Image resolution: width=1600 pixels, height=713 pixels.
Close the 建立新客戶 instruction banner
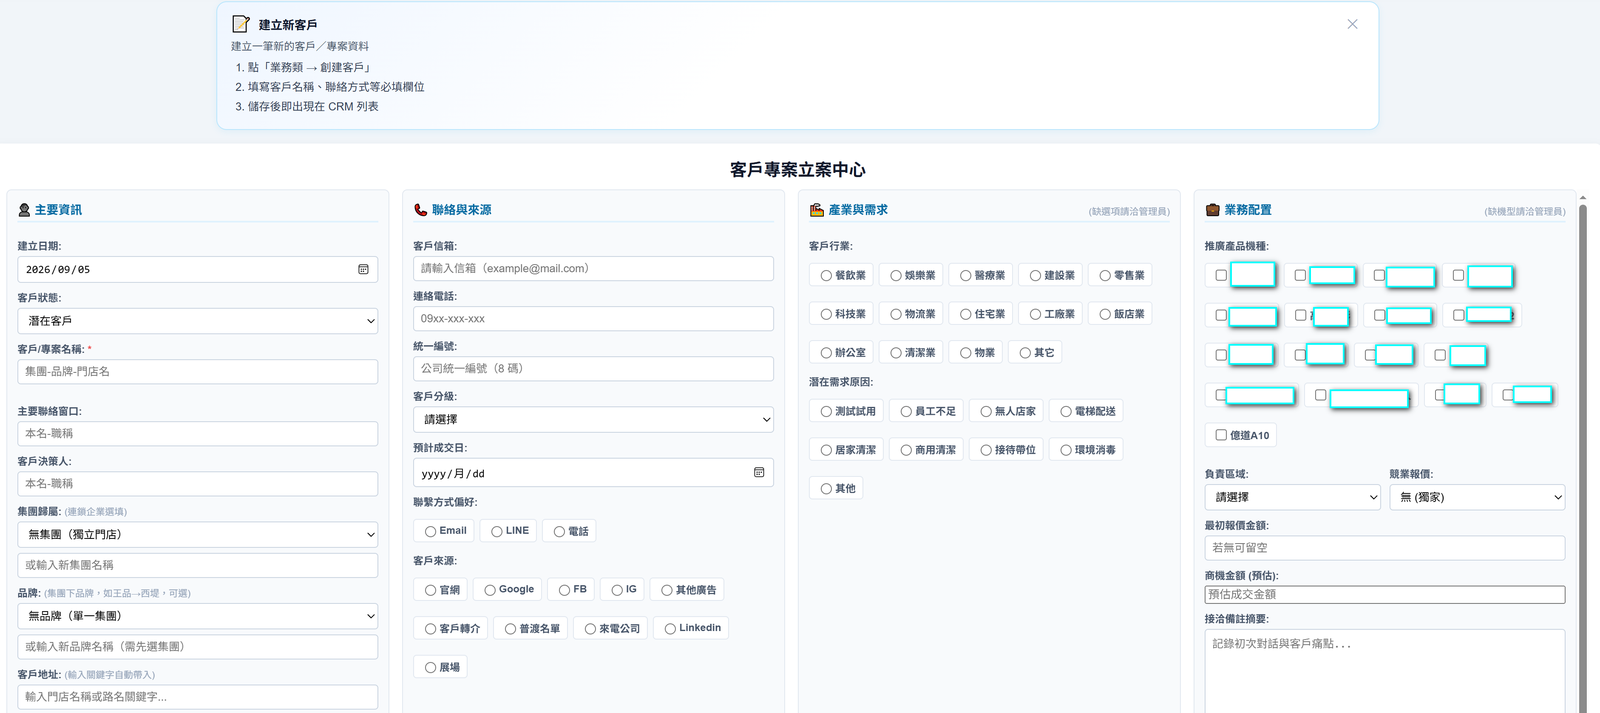(x=1352, y=24)
